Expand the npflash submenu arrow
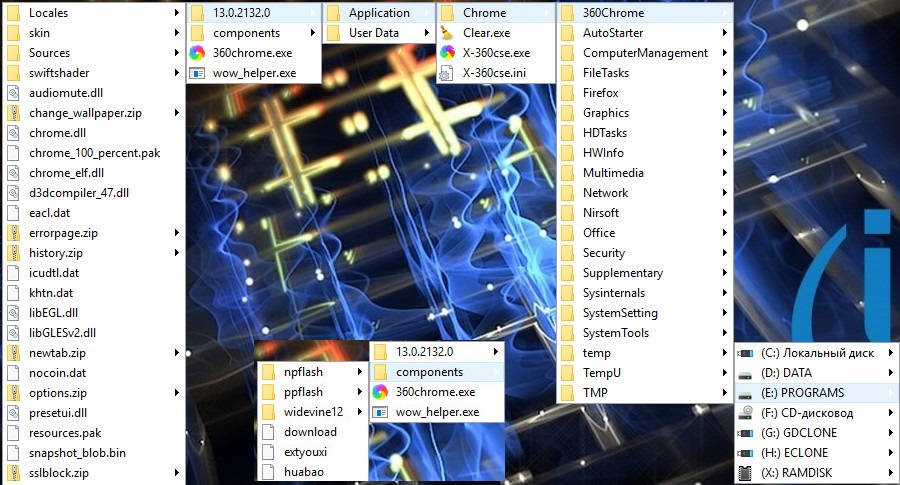900x485 pixels. pyautogui.click(x=359, y=372)
